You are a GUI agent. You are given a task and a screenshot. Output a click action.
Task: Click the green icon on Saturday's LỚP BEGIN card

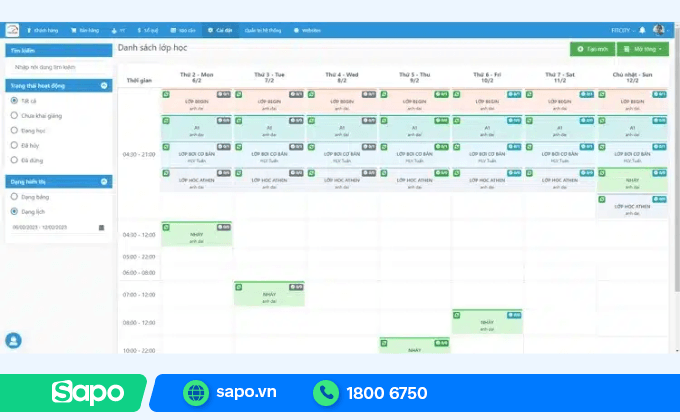(529, 94)
